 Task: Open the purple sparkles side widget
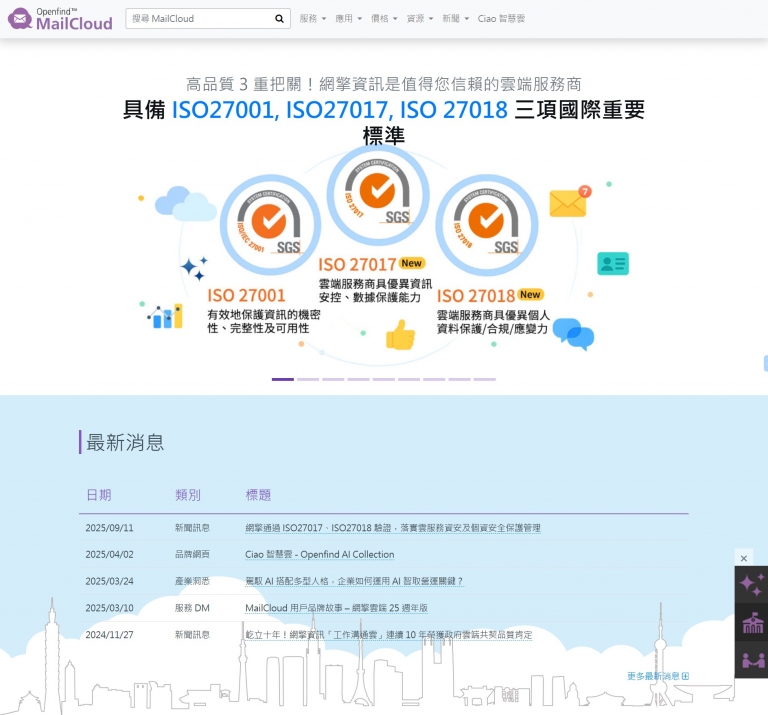click(x=750, y=586)
